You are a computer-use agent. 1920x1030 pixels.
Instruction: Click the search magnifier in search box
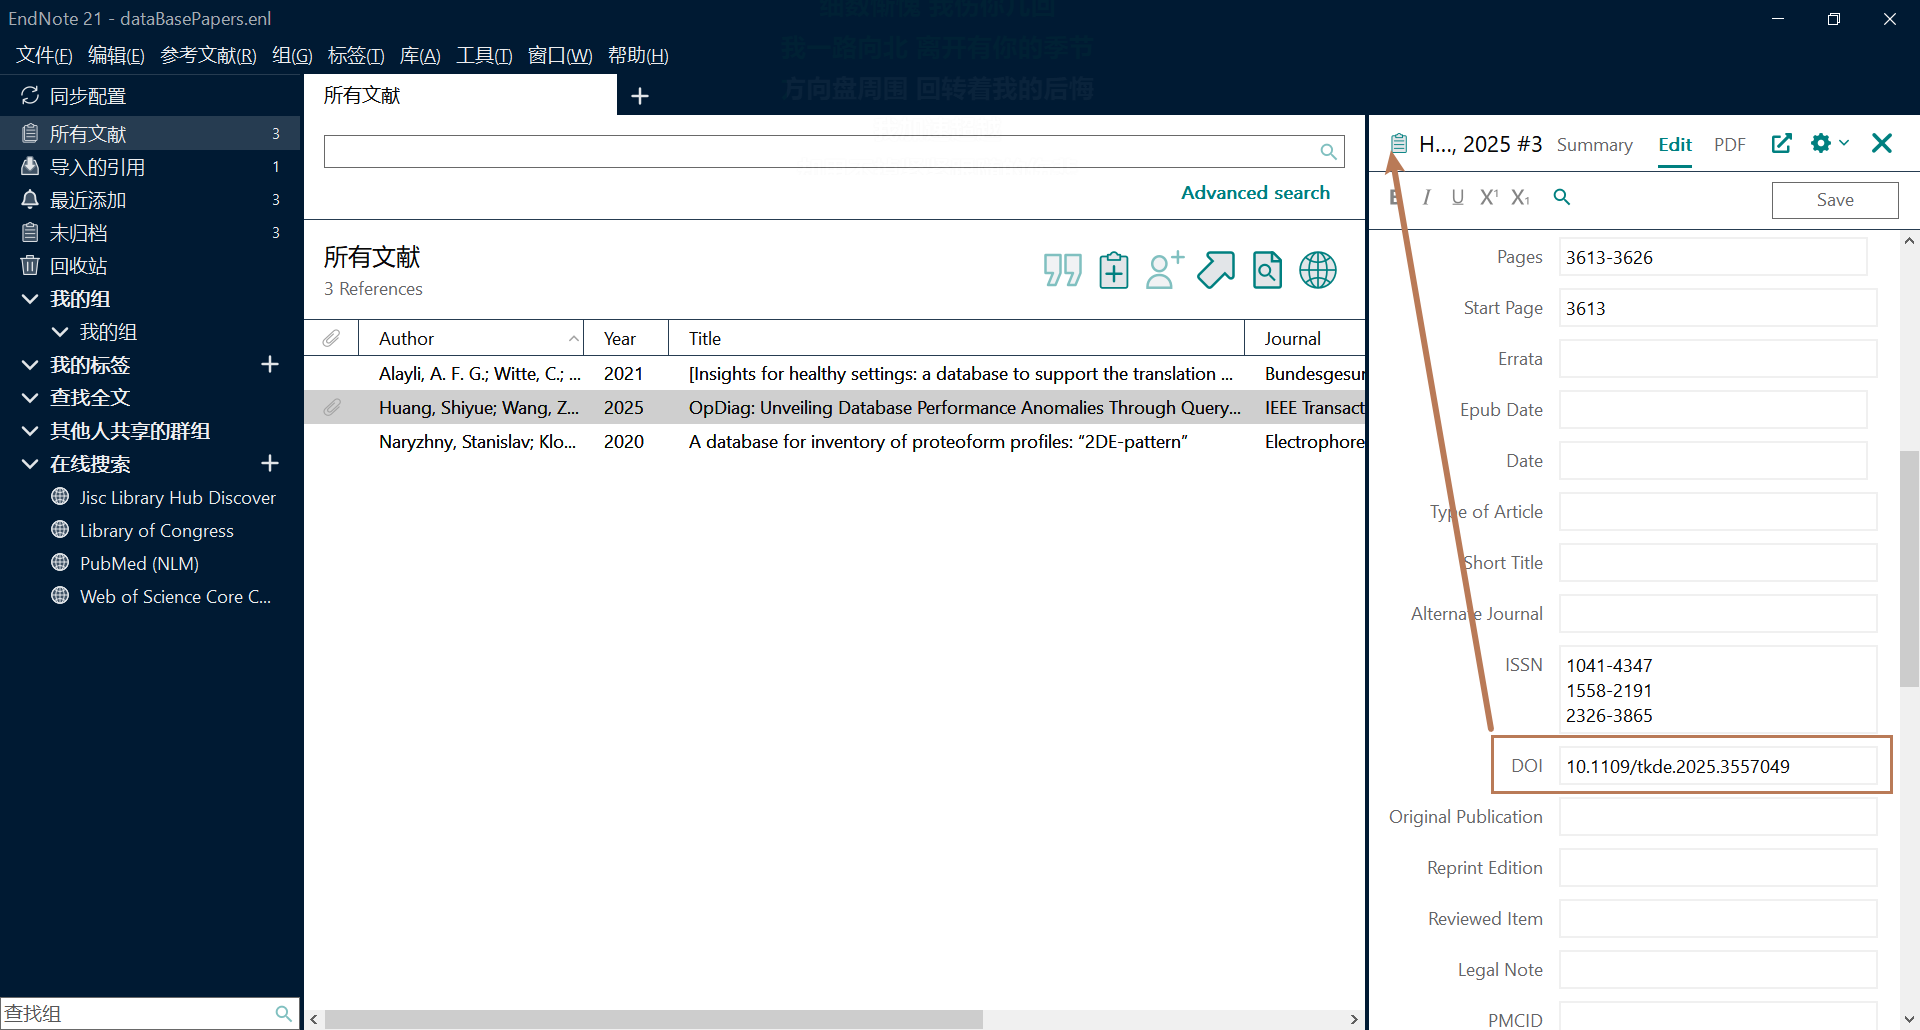pyautogui.click(x=1328, y=151)
